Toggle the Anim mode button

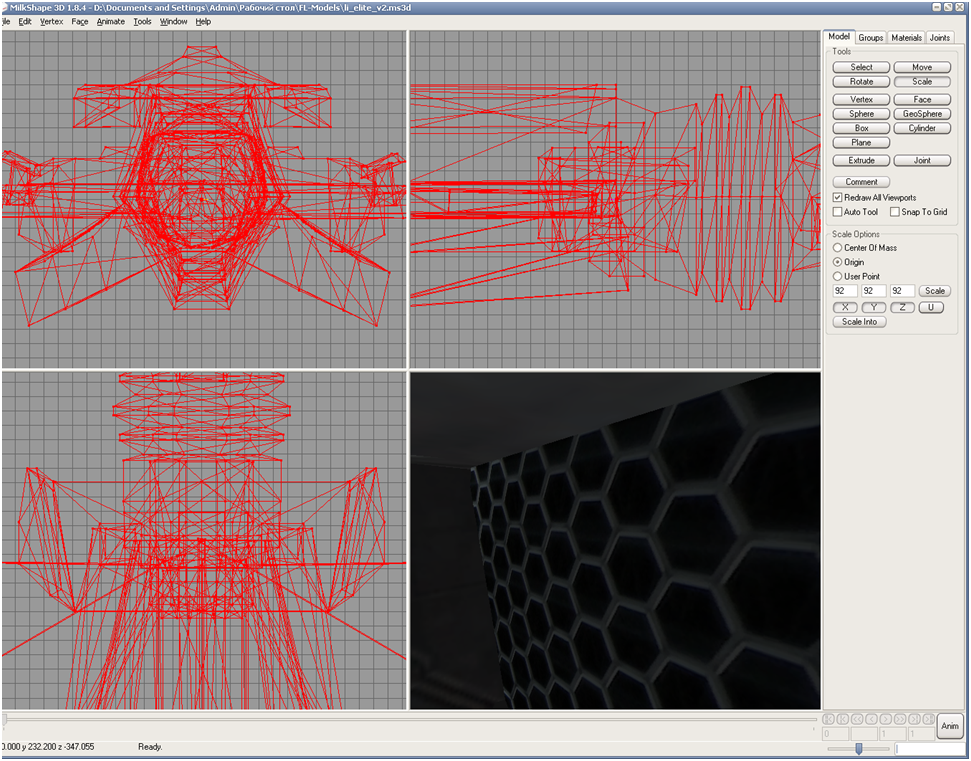950,726
